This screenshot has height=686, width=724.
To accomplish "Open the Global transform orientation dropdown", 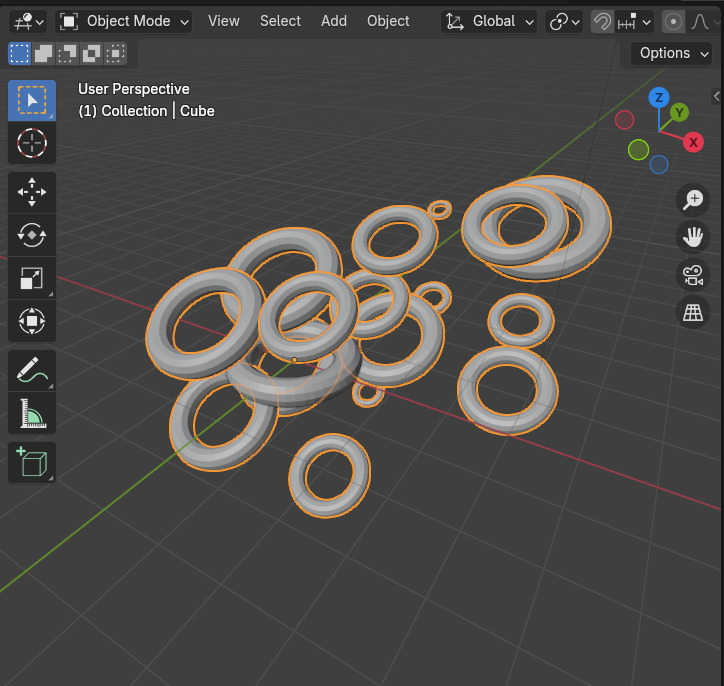I will 489,21.
